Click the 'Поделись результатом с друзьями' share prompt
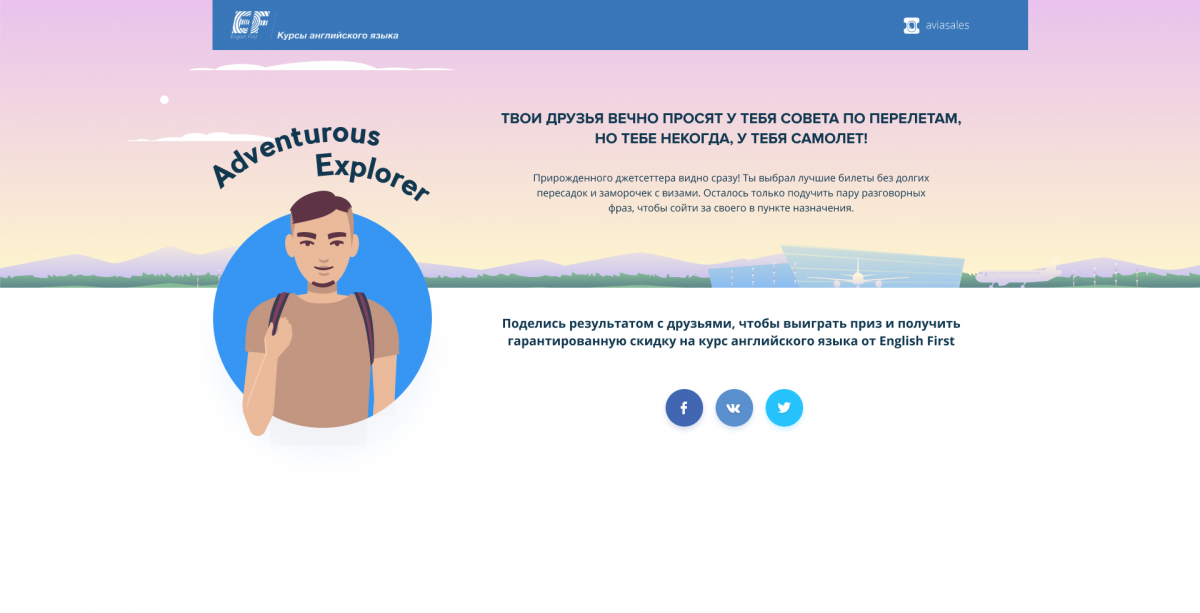1200x613 pixels. pos(731,332)
